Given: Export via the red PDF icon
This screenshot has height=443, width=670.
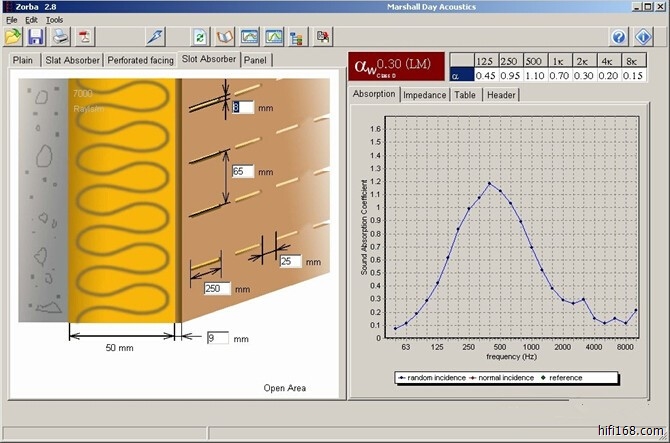Looking at the screenshot, I should (x=86, y=37).
